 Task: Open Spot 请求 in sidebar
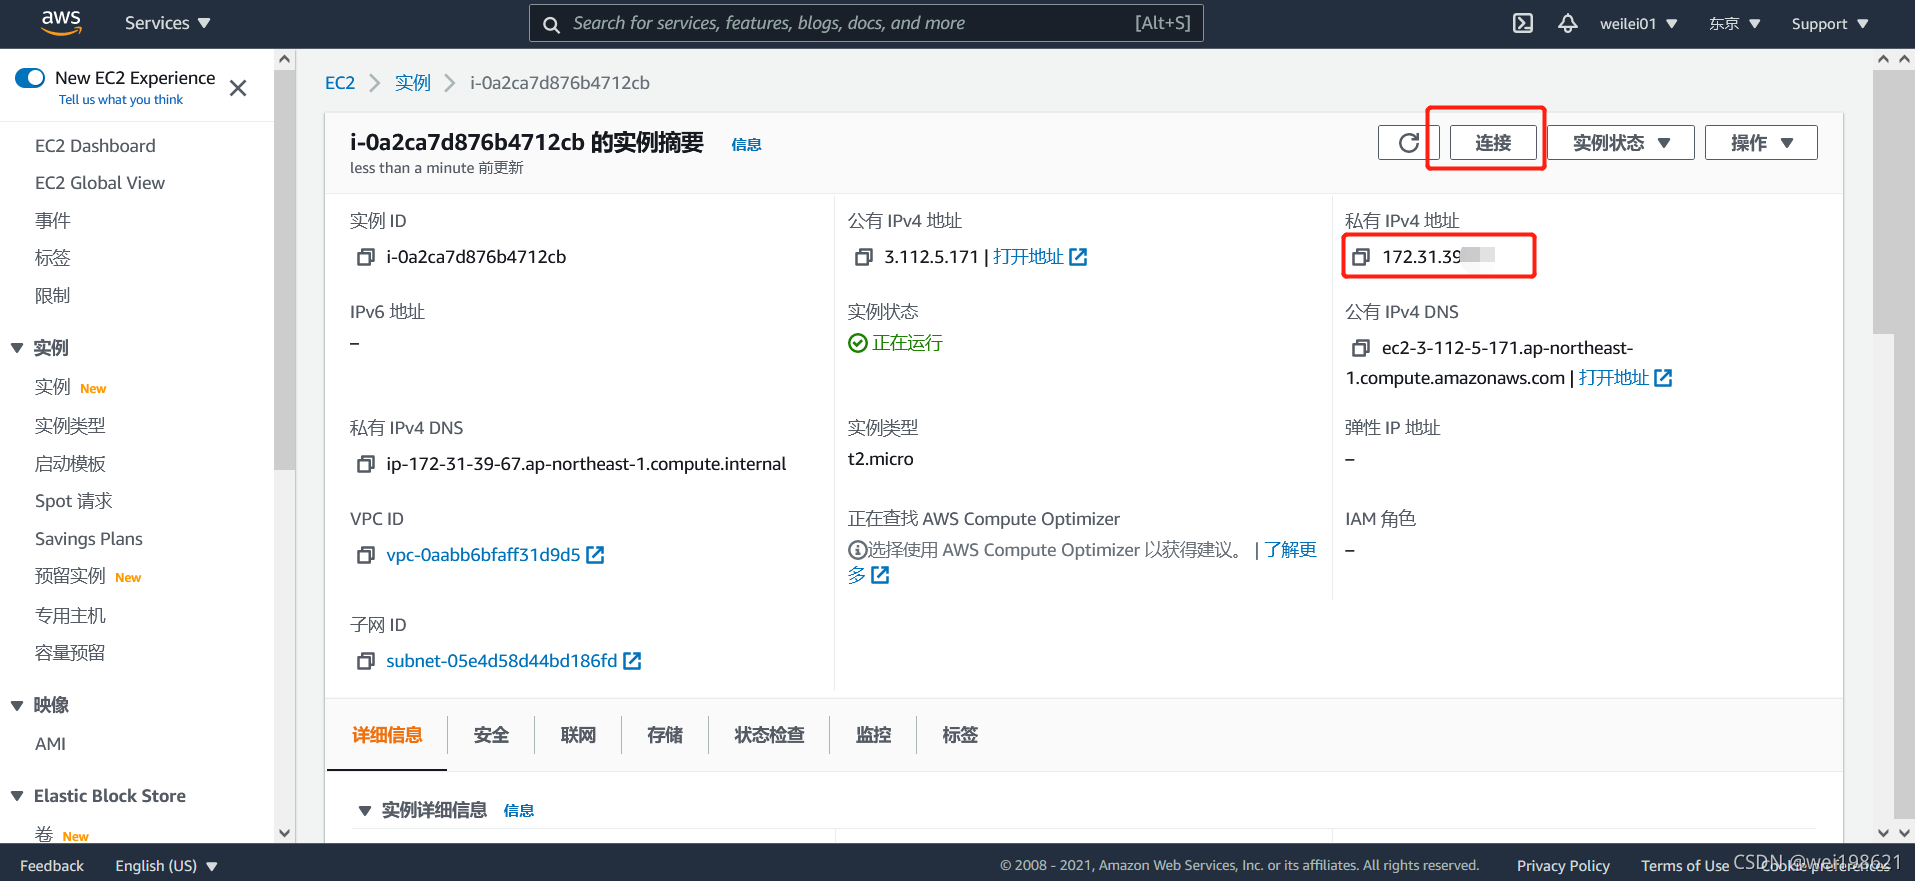[74, 501]
